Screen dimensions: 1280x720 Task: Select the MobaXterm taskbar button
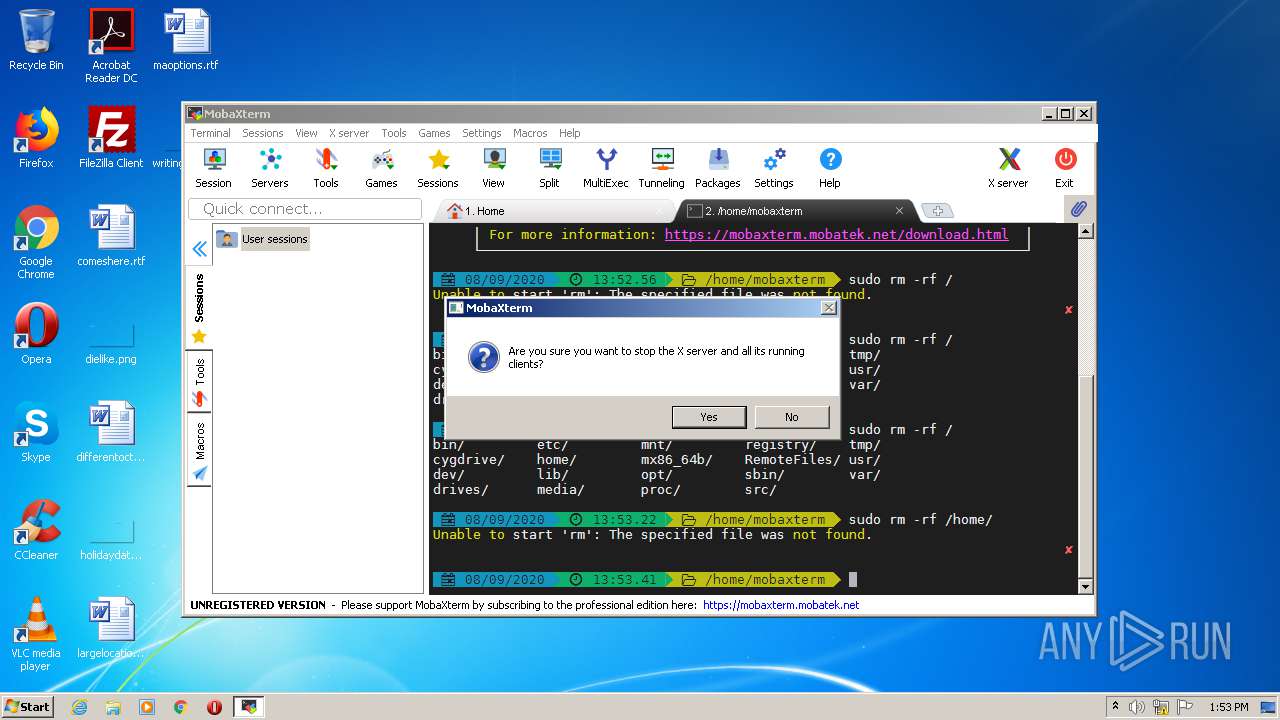click(x=249, y=707)
